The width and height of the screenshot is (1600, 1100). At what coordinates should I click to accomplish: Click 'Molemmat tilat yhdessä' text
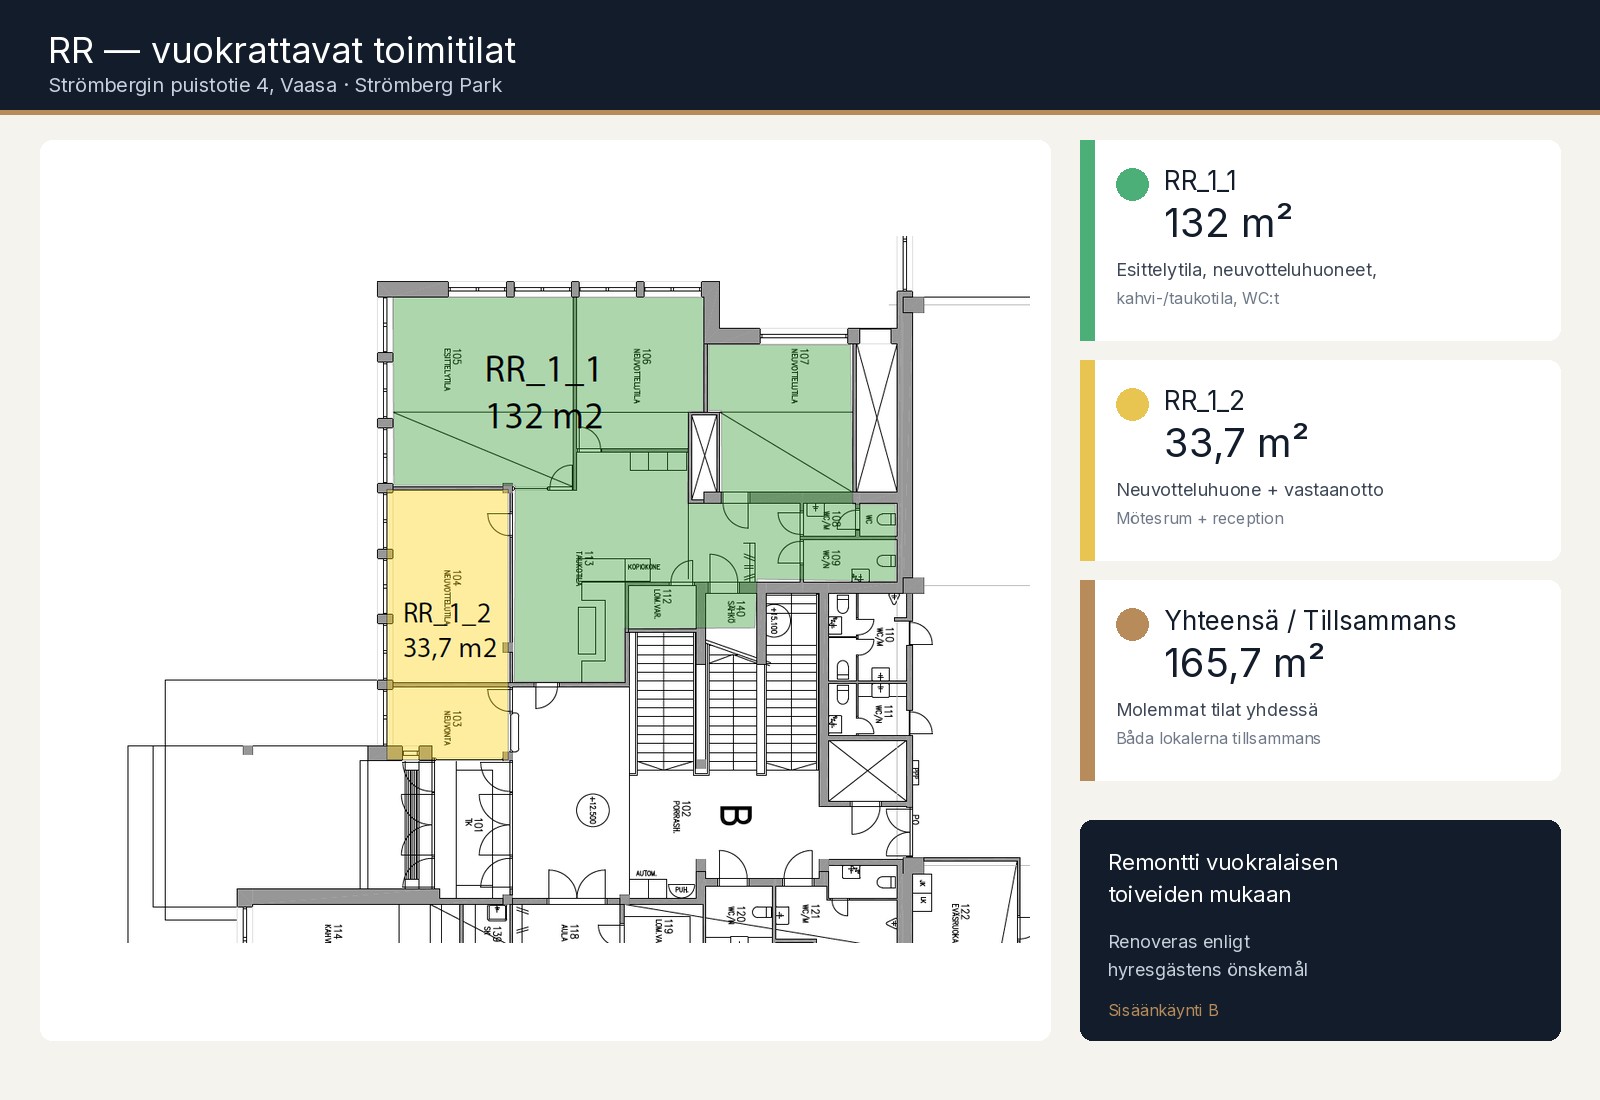coord(1217,710)
